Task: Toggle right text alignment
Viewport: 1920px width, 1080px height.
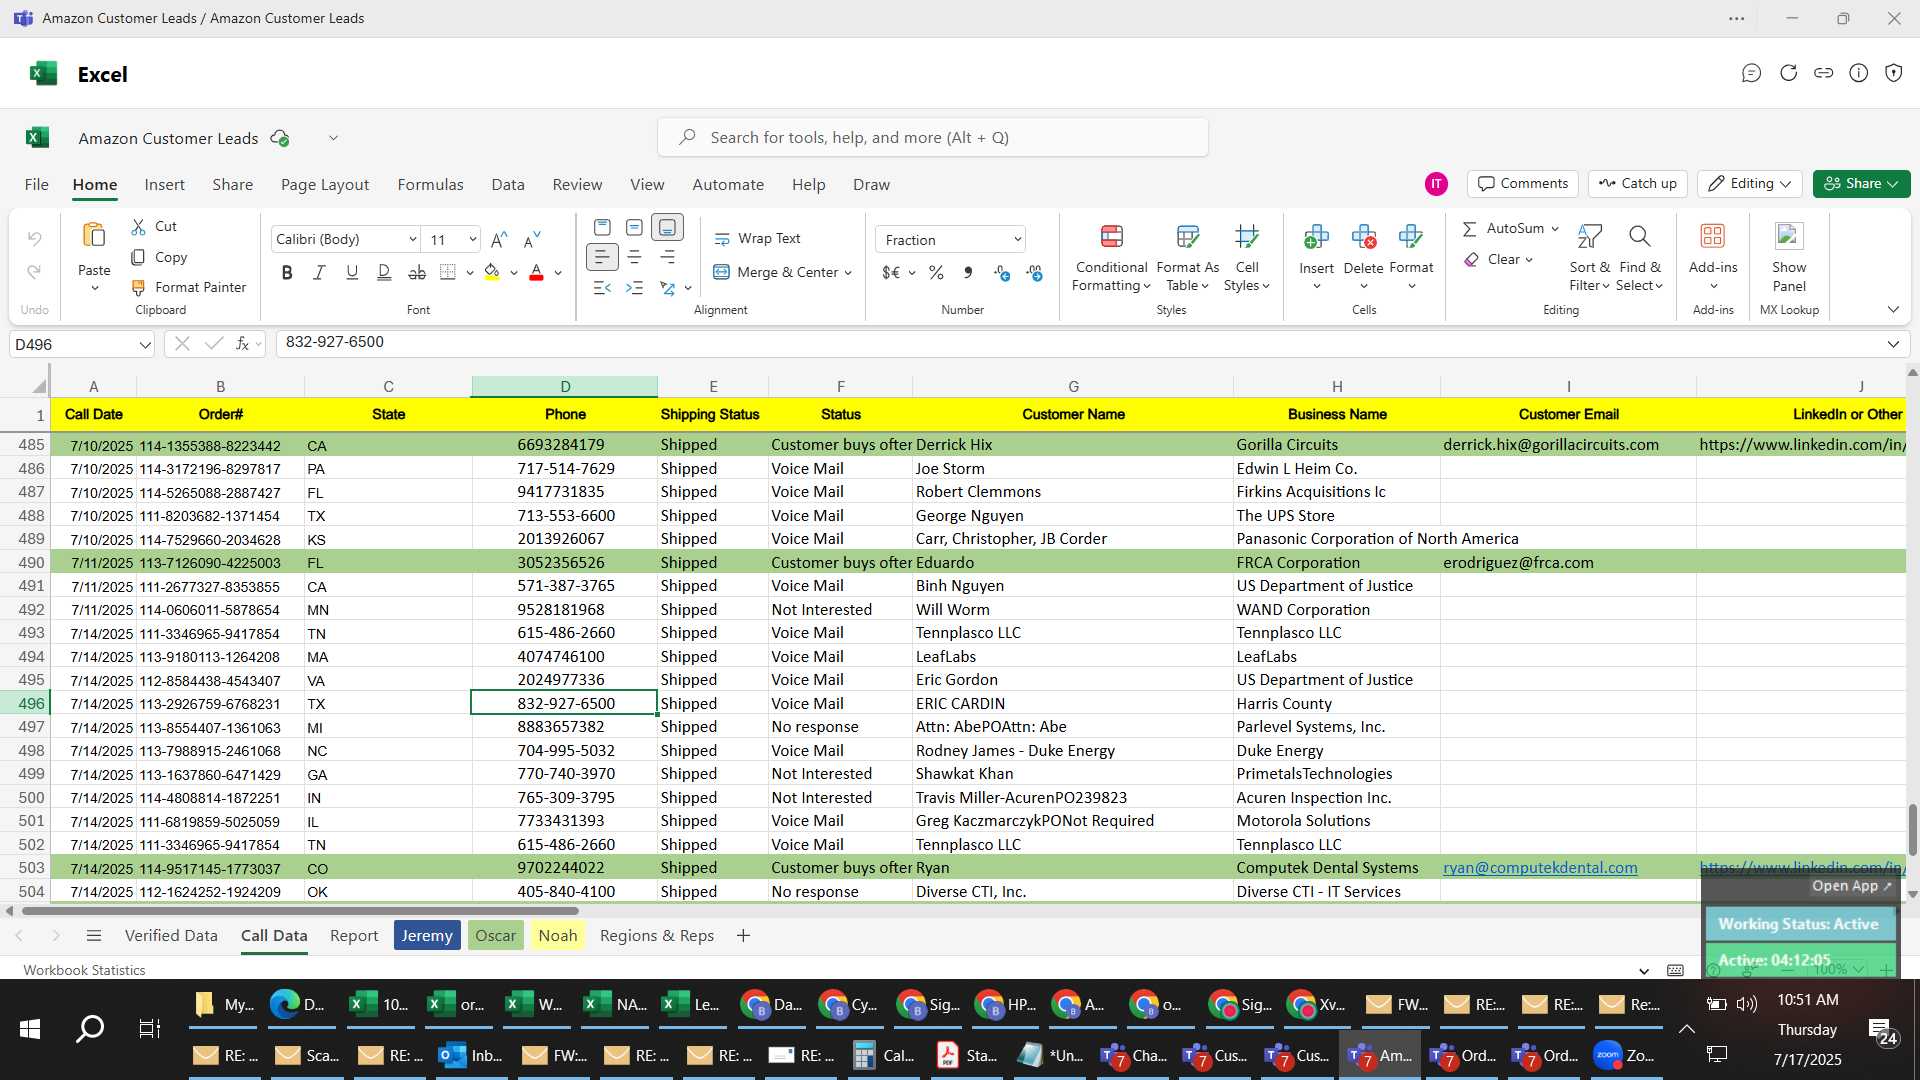Action: 667,258
